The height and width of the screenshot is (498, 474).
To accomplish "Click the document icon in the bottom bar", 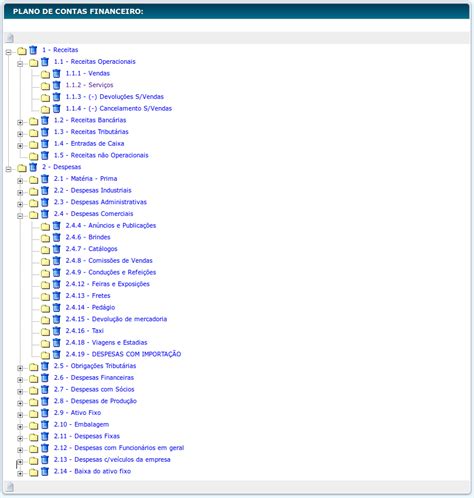I will [x=10, y=487].
